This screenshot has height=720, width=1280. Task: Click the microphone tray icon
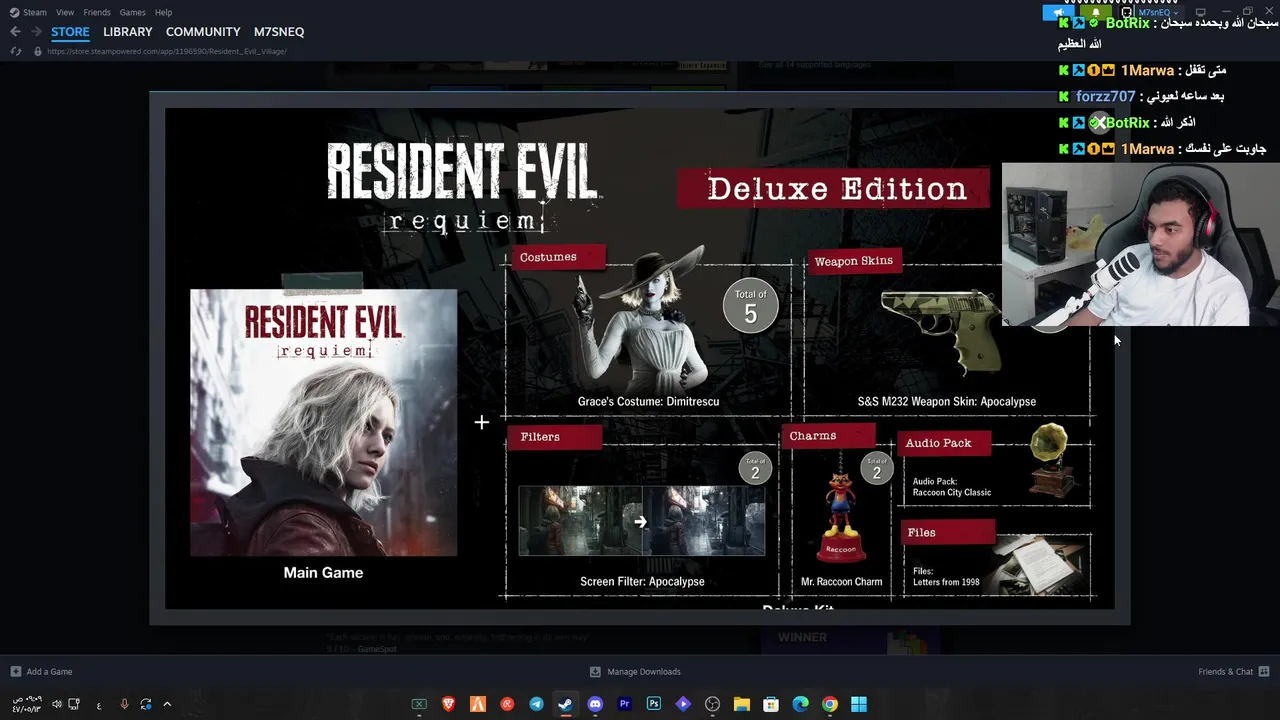[x=124, y=704]
